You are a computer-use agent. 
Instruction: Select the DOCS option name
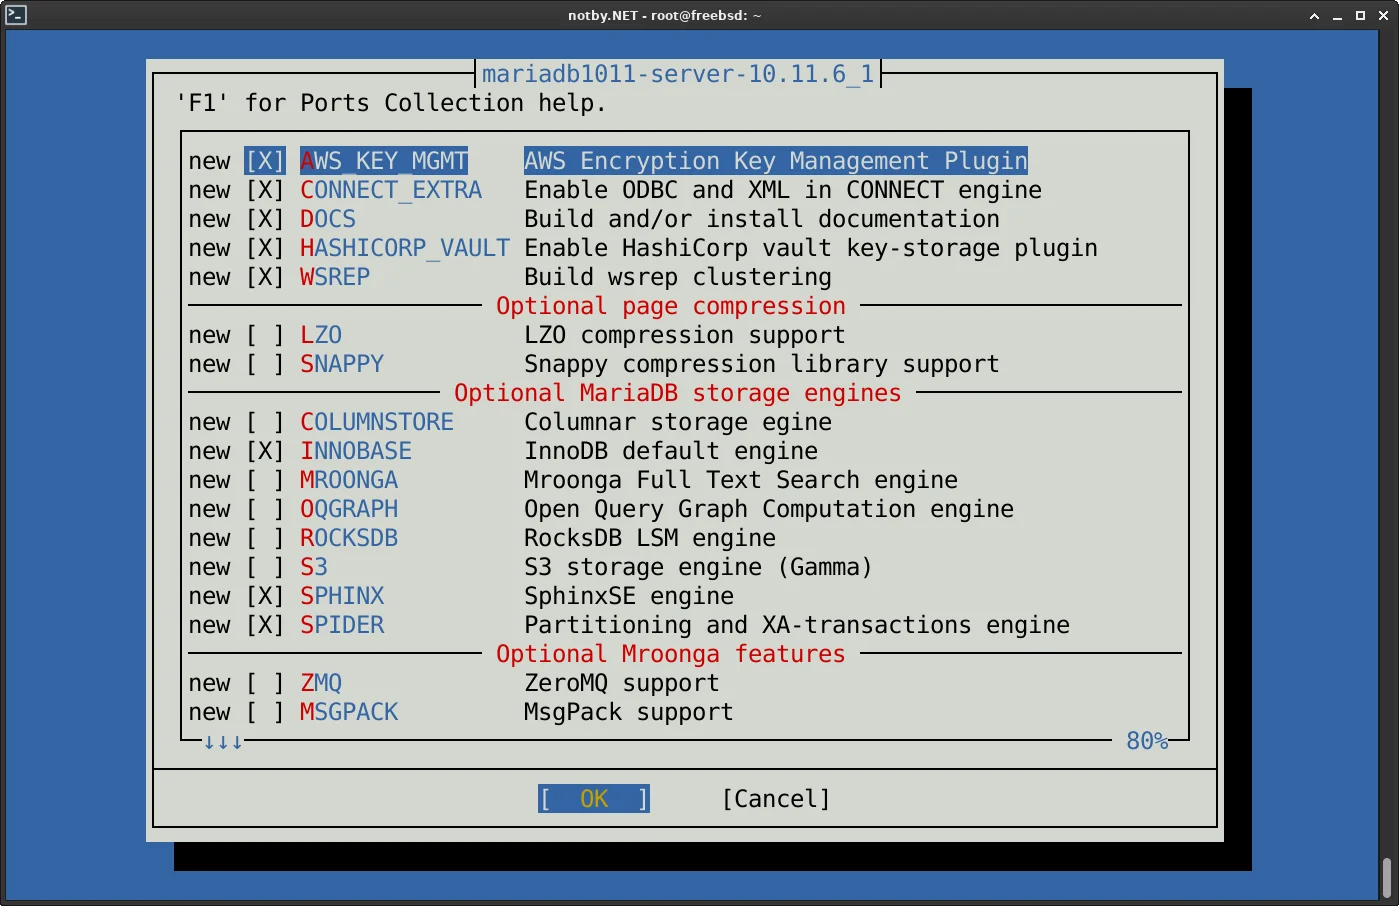328,219
